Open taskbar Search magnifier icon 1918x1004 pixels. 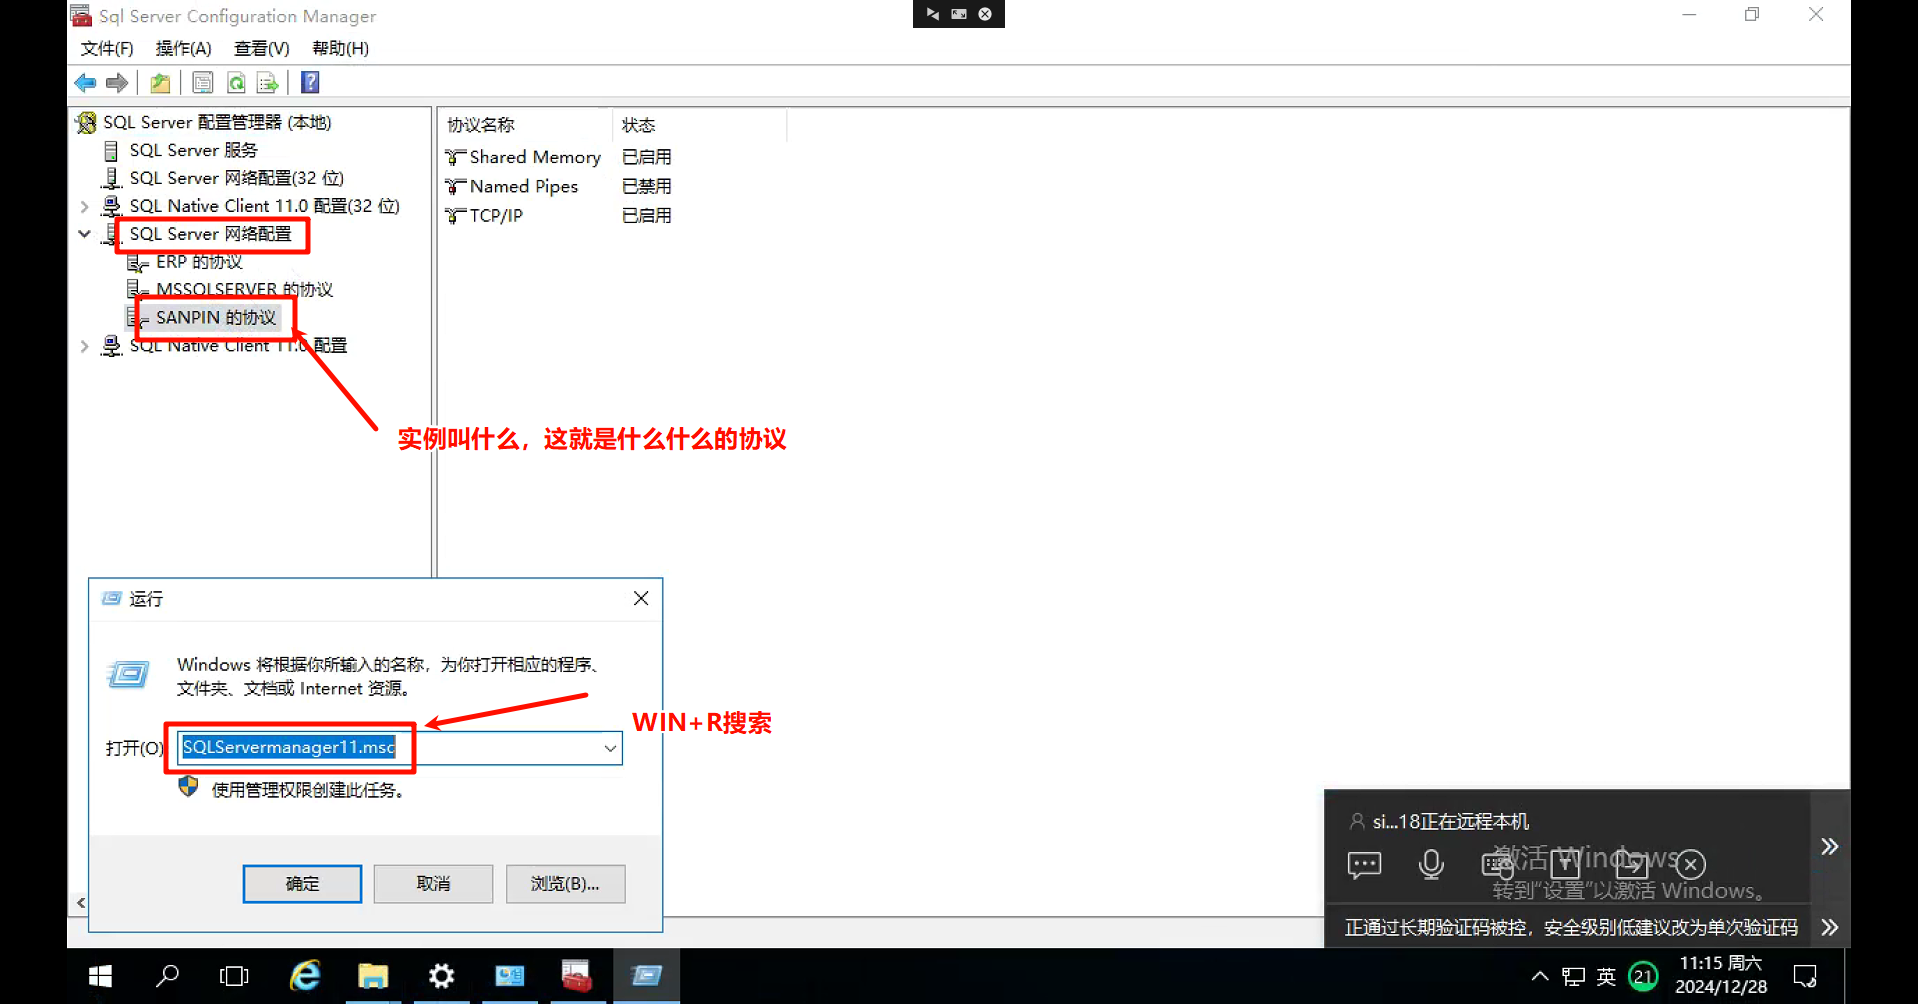(167, 976)
